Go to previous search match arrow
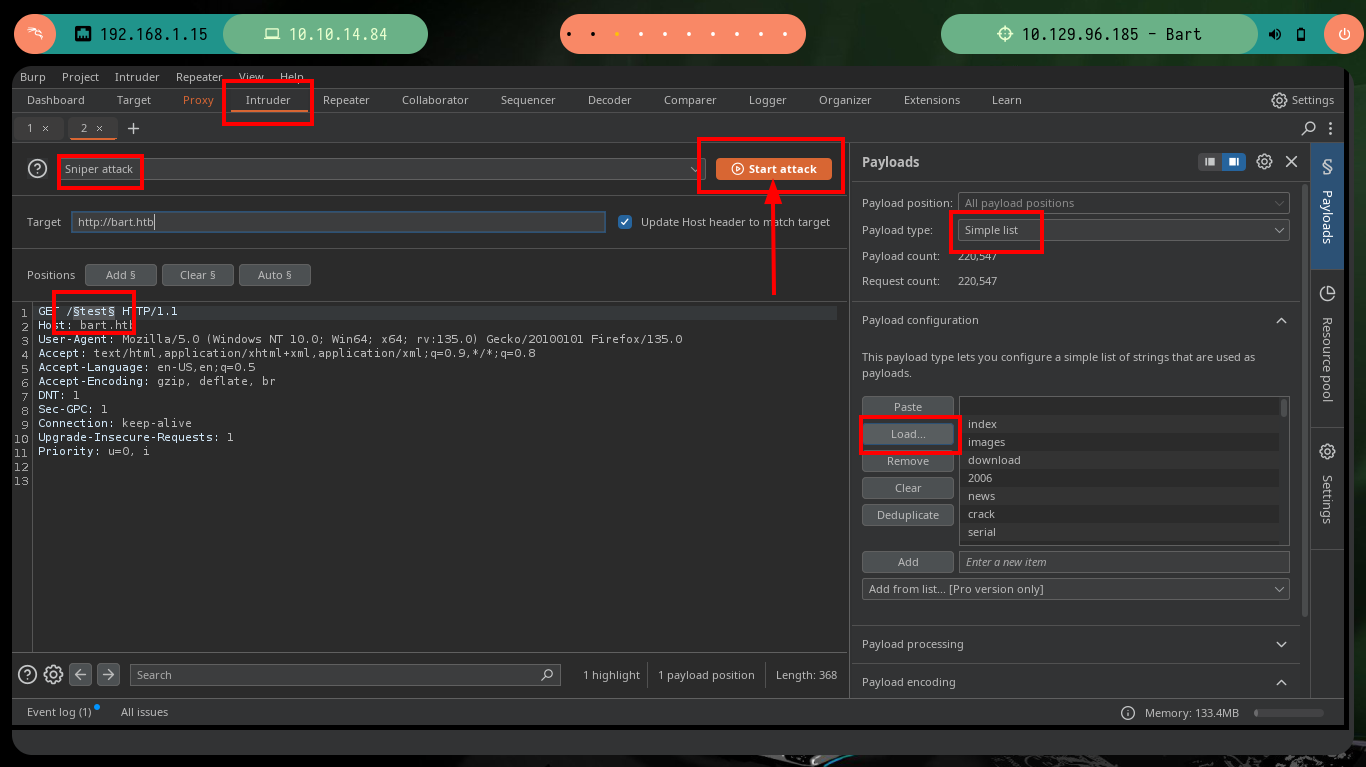This screenshot has height=767, width=1366. tap(81, 674)
